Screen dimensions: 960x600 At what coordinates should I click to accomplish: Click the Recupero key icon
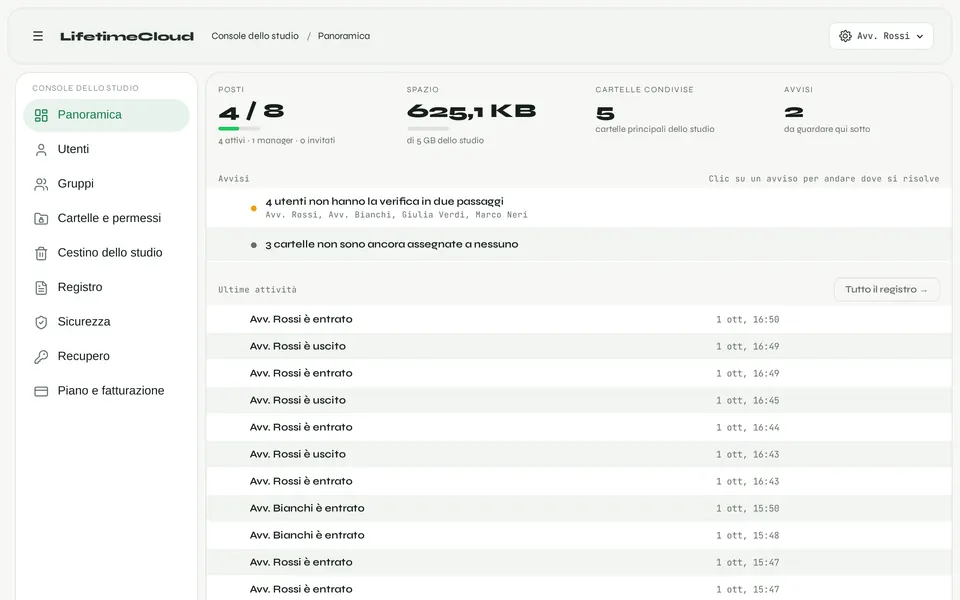pyautogui.click(x=41, y=356)
